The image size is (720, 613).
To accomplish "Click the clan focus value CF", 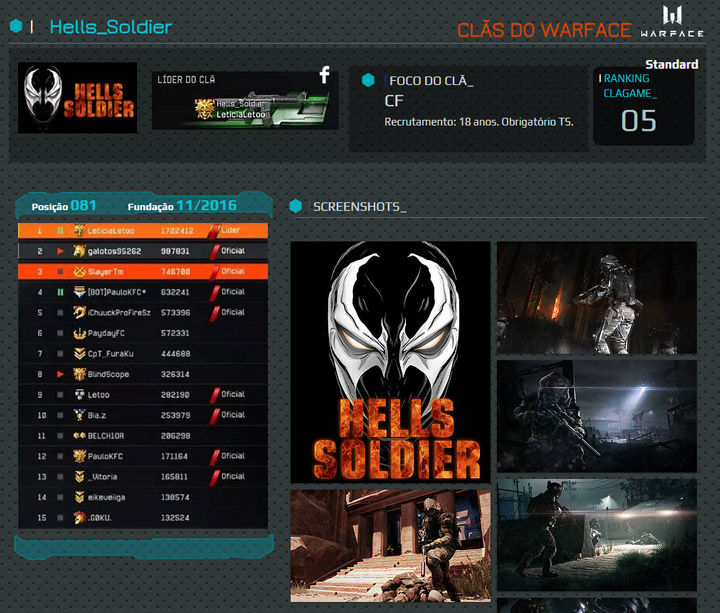I will click(x=394, y=101).
